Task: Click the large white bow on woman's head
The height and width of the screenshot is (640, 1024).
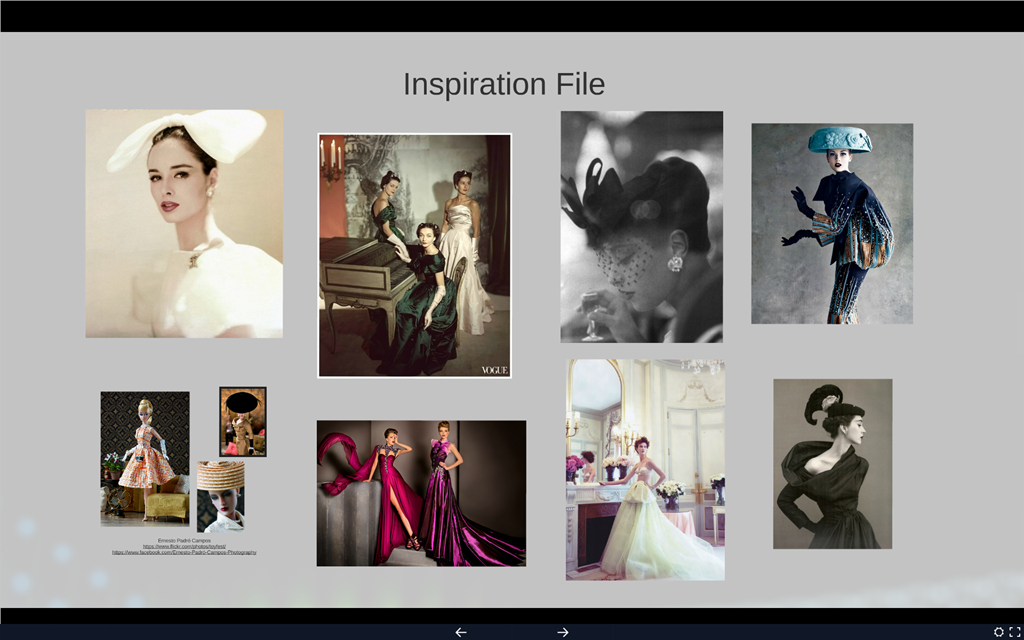Action: coord(190,137)
